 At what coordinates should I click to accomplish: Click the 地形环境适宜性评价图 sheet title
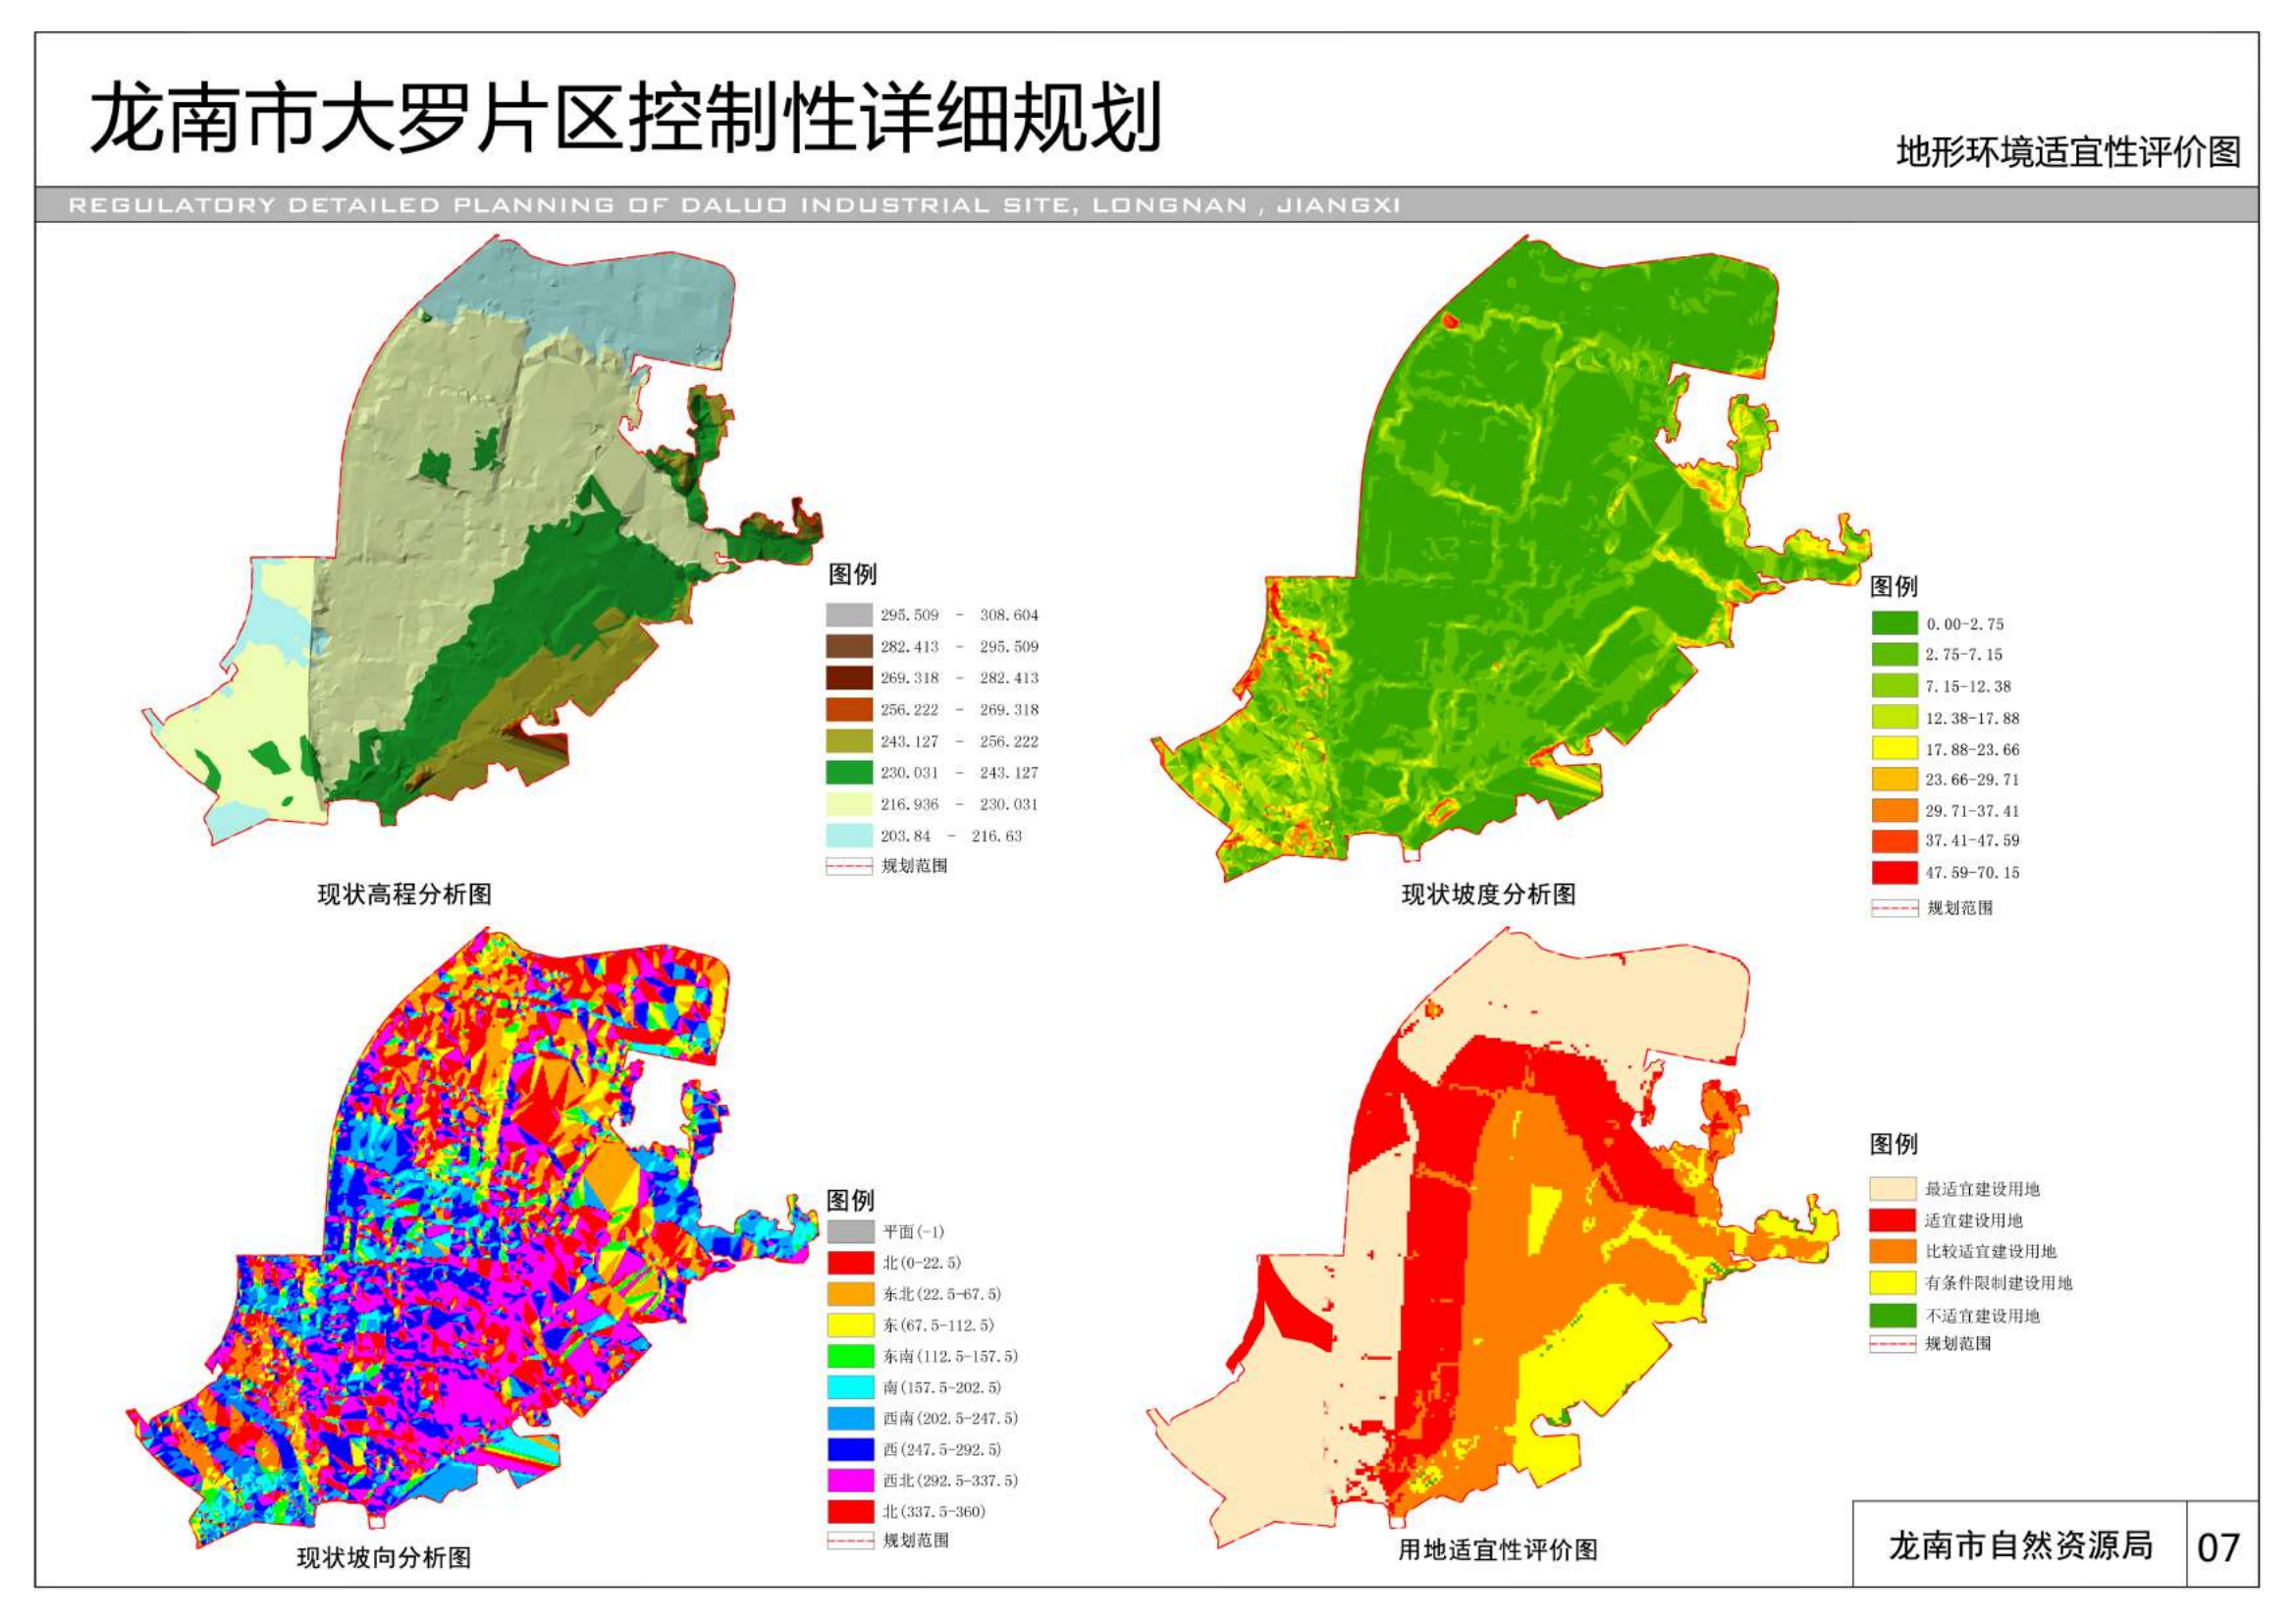(2068, 152)
